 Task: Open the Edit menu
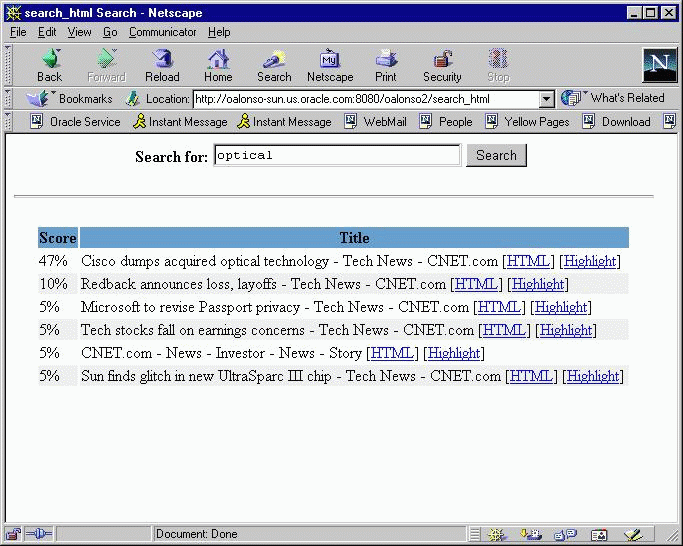pyautogui.click(x=47, y=32)
